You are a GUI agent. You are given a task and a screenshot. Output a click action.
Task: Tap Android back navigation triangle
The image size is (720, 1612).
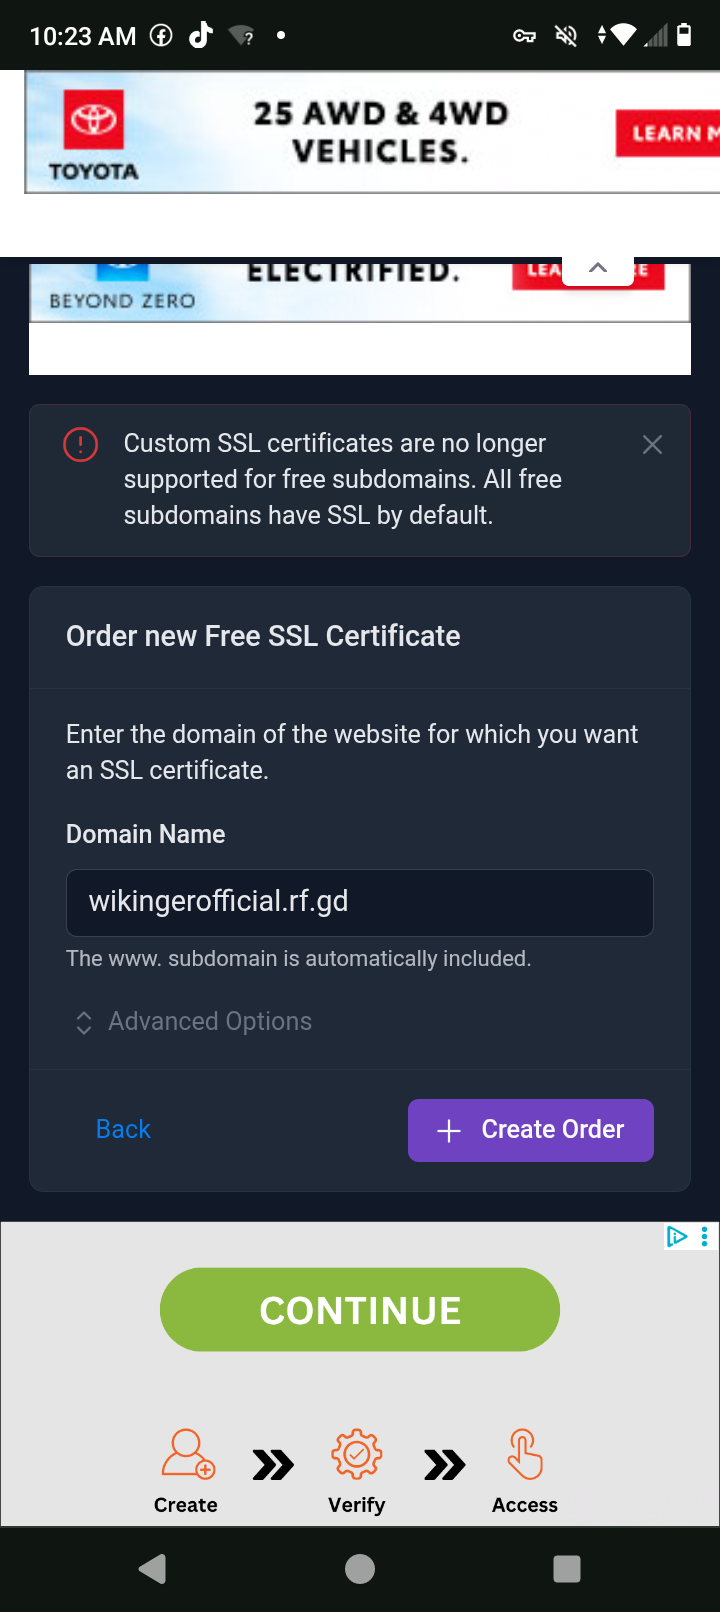[153, 1569]
